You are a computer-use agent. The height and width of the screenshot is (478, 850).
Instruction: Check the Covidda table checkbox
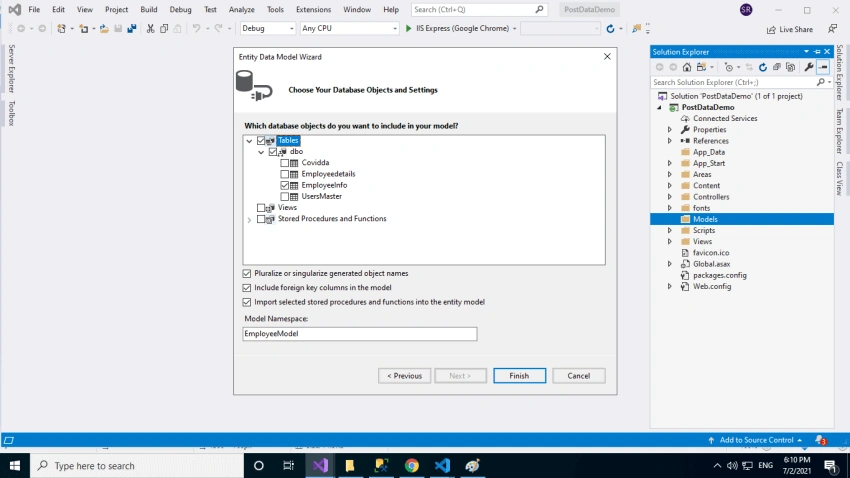click(285, 163)
